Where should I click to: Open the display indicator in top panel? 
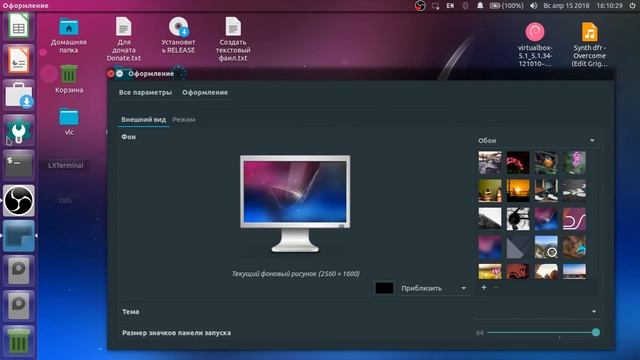pyautogui.click(x=436, y=6)
